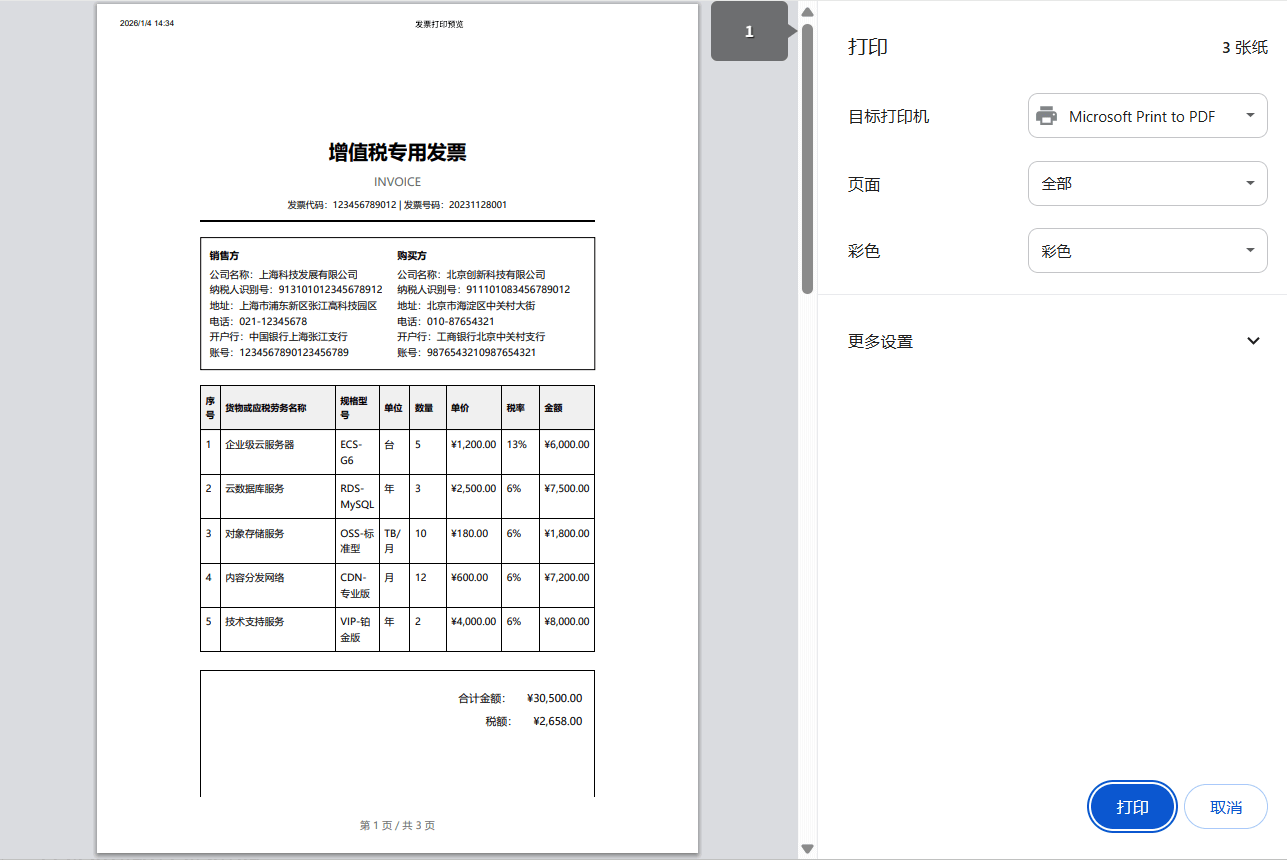Click seller phone 021-12345678

(273, 321)
